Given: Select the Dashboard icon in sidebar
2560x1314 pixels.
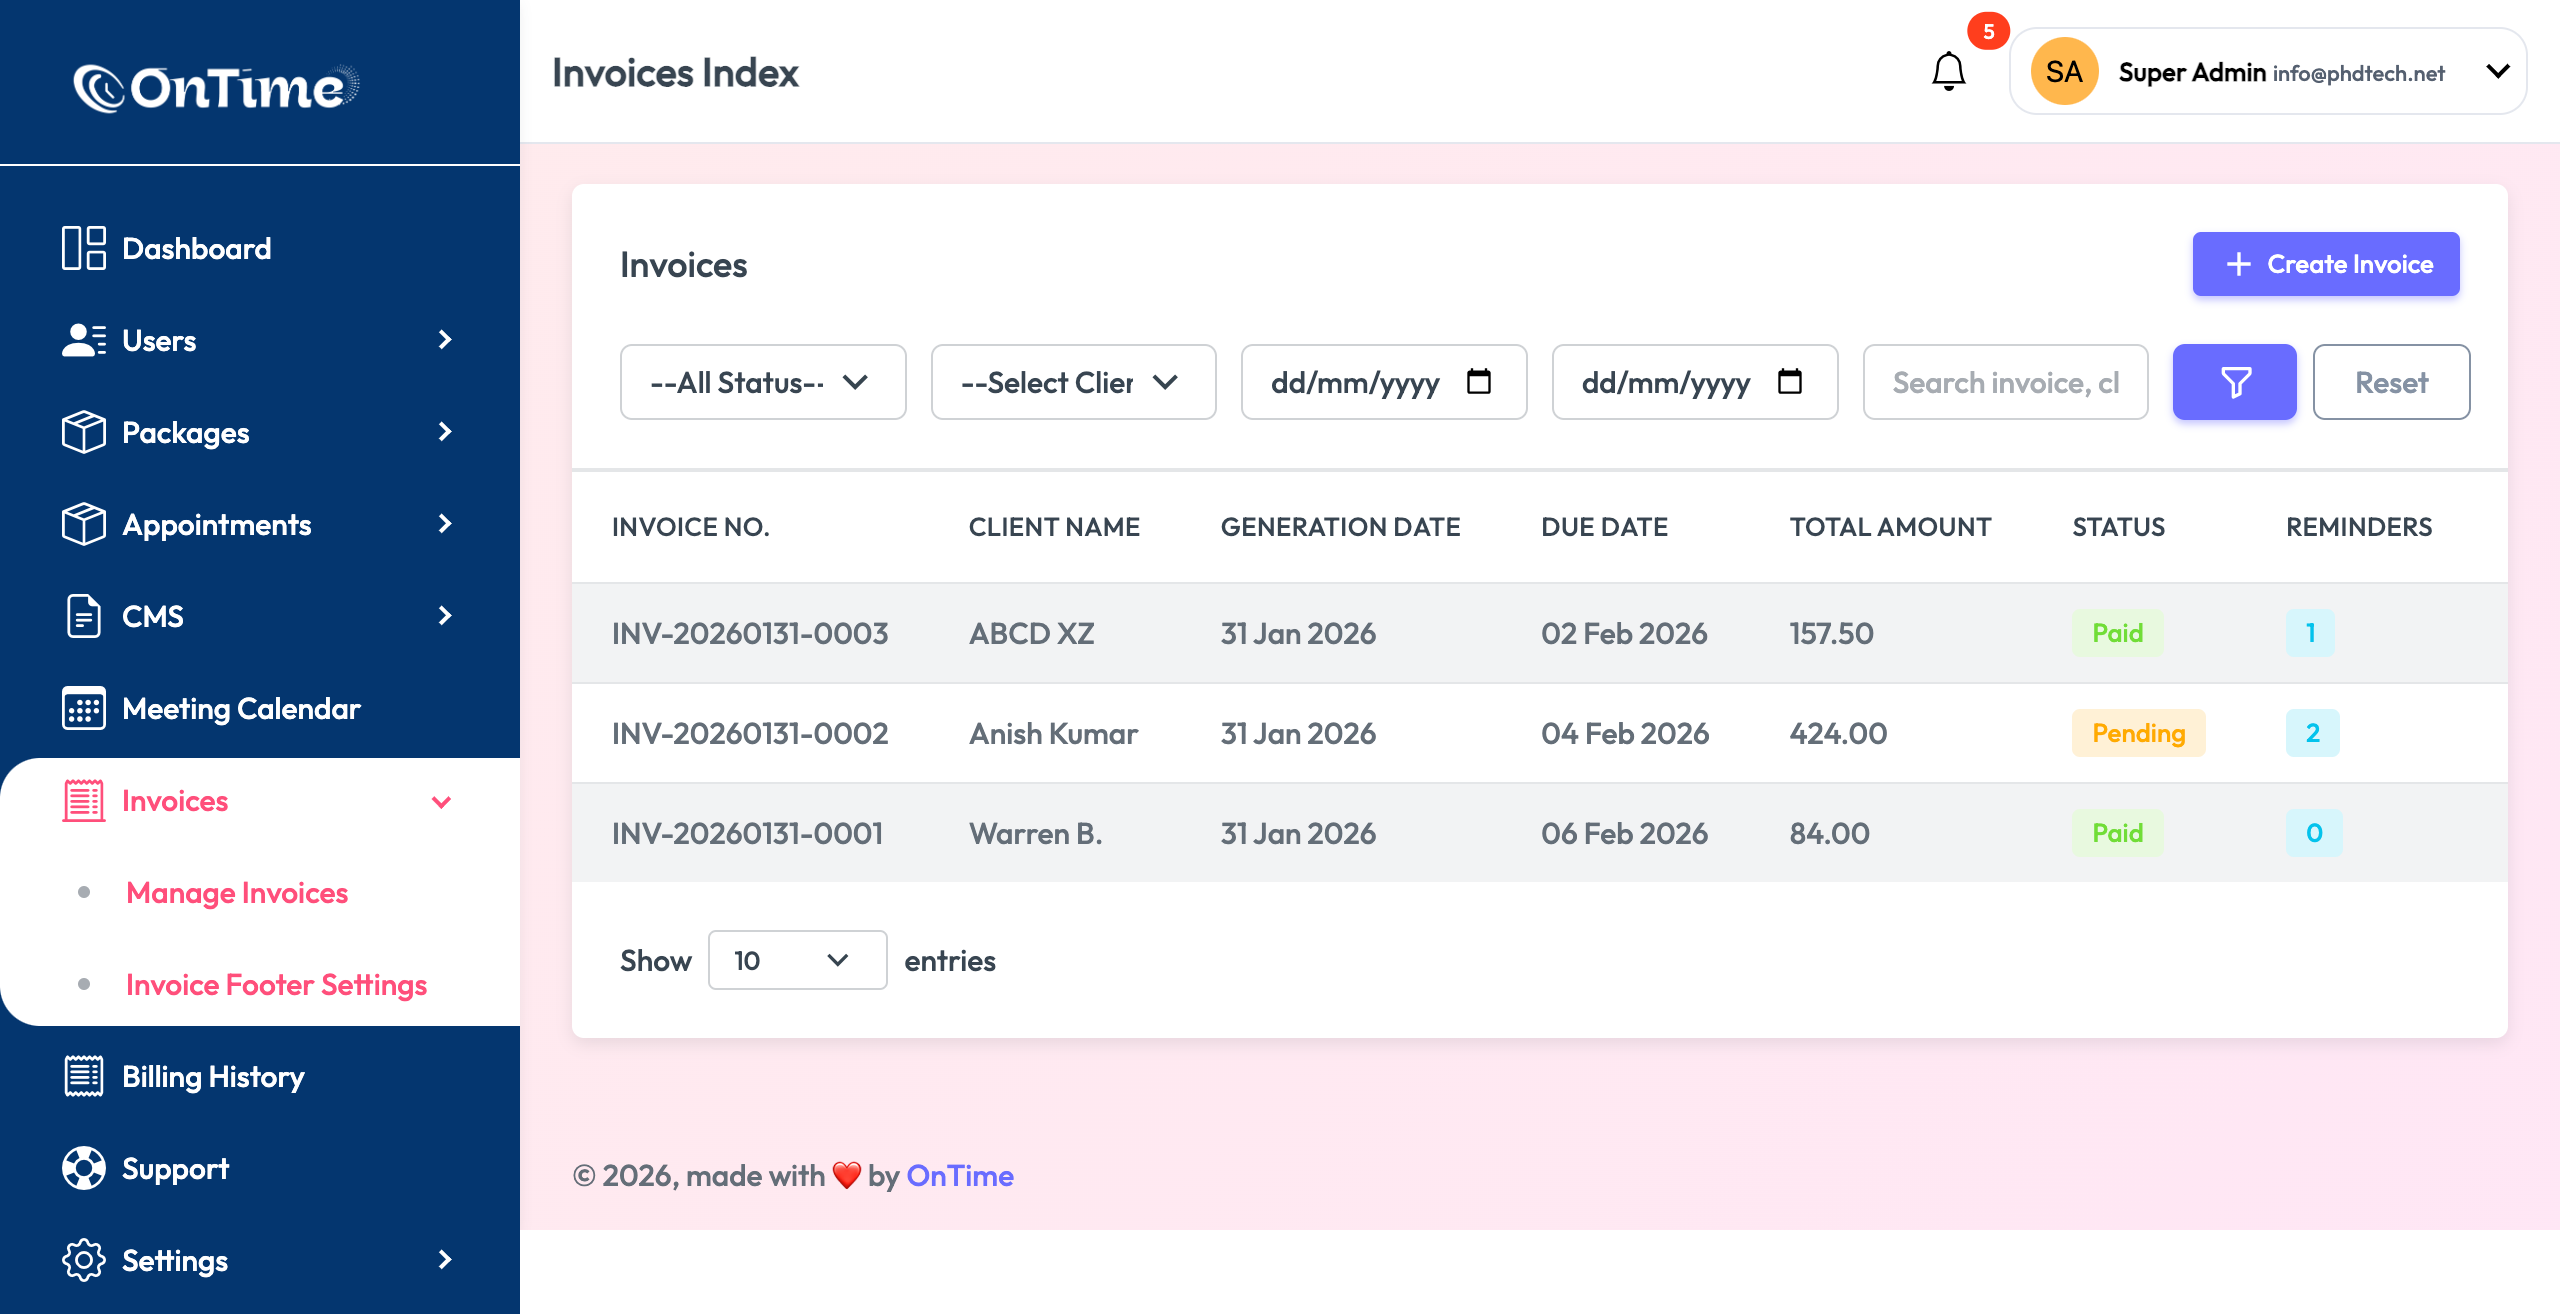Looking at the screenshot, I should (84, 248).
